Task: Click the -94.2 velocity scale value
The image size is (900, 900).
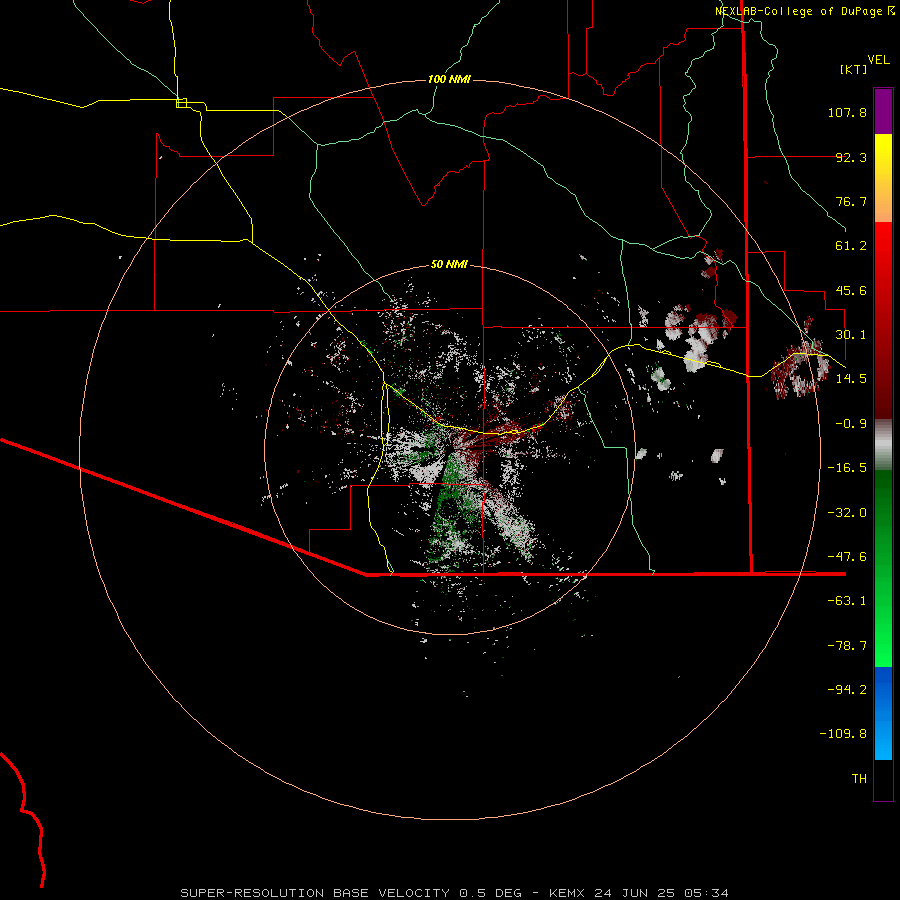Action: point(847,690)
